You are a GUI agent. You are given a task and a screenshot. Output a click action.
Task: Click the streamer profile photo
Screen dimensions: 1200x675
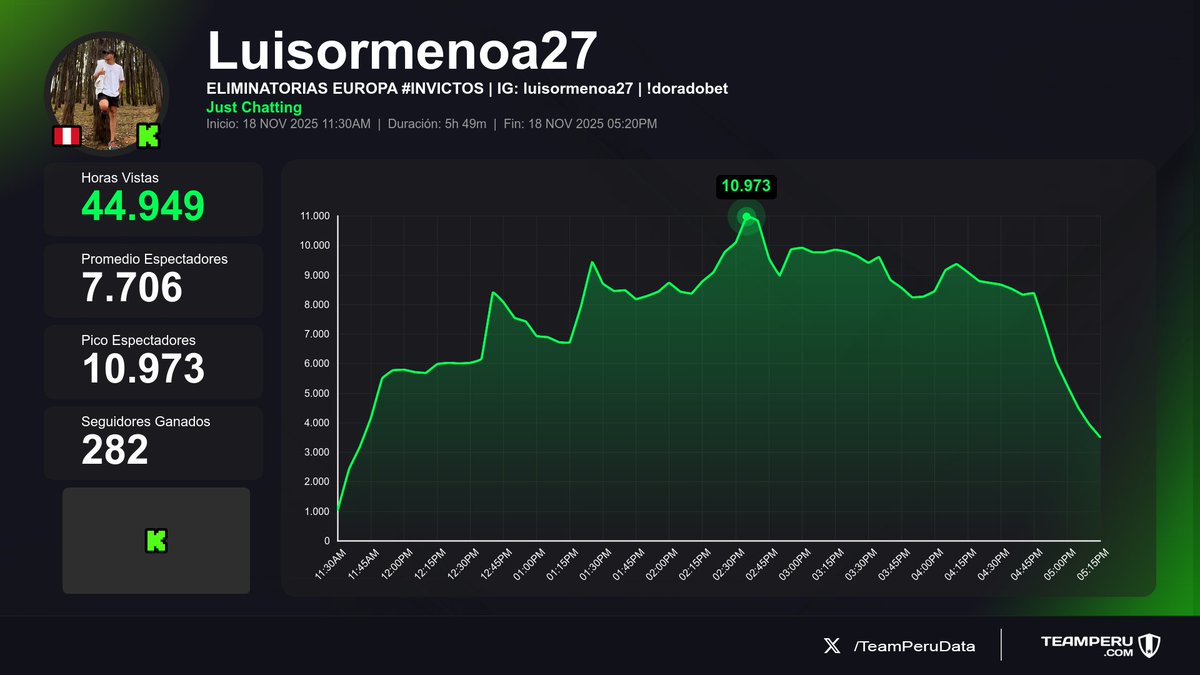click(x=107, y=94)
